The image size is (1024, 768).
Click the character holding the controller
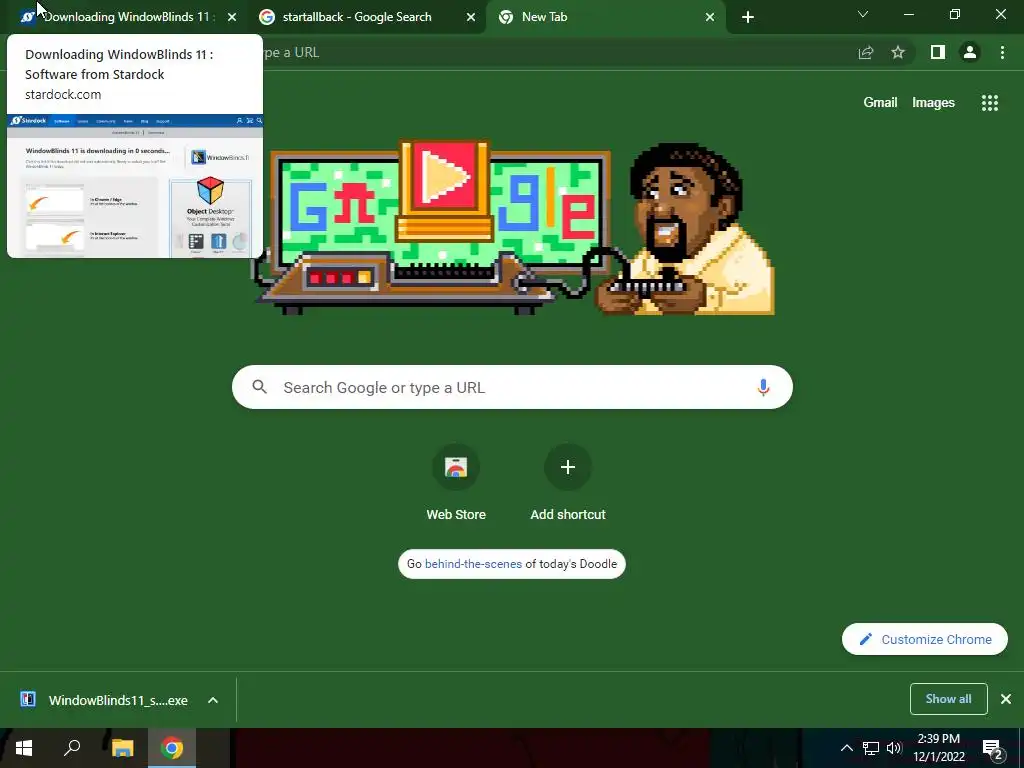[686, 230]
